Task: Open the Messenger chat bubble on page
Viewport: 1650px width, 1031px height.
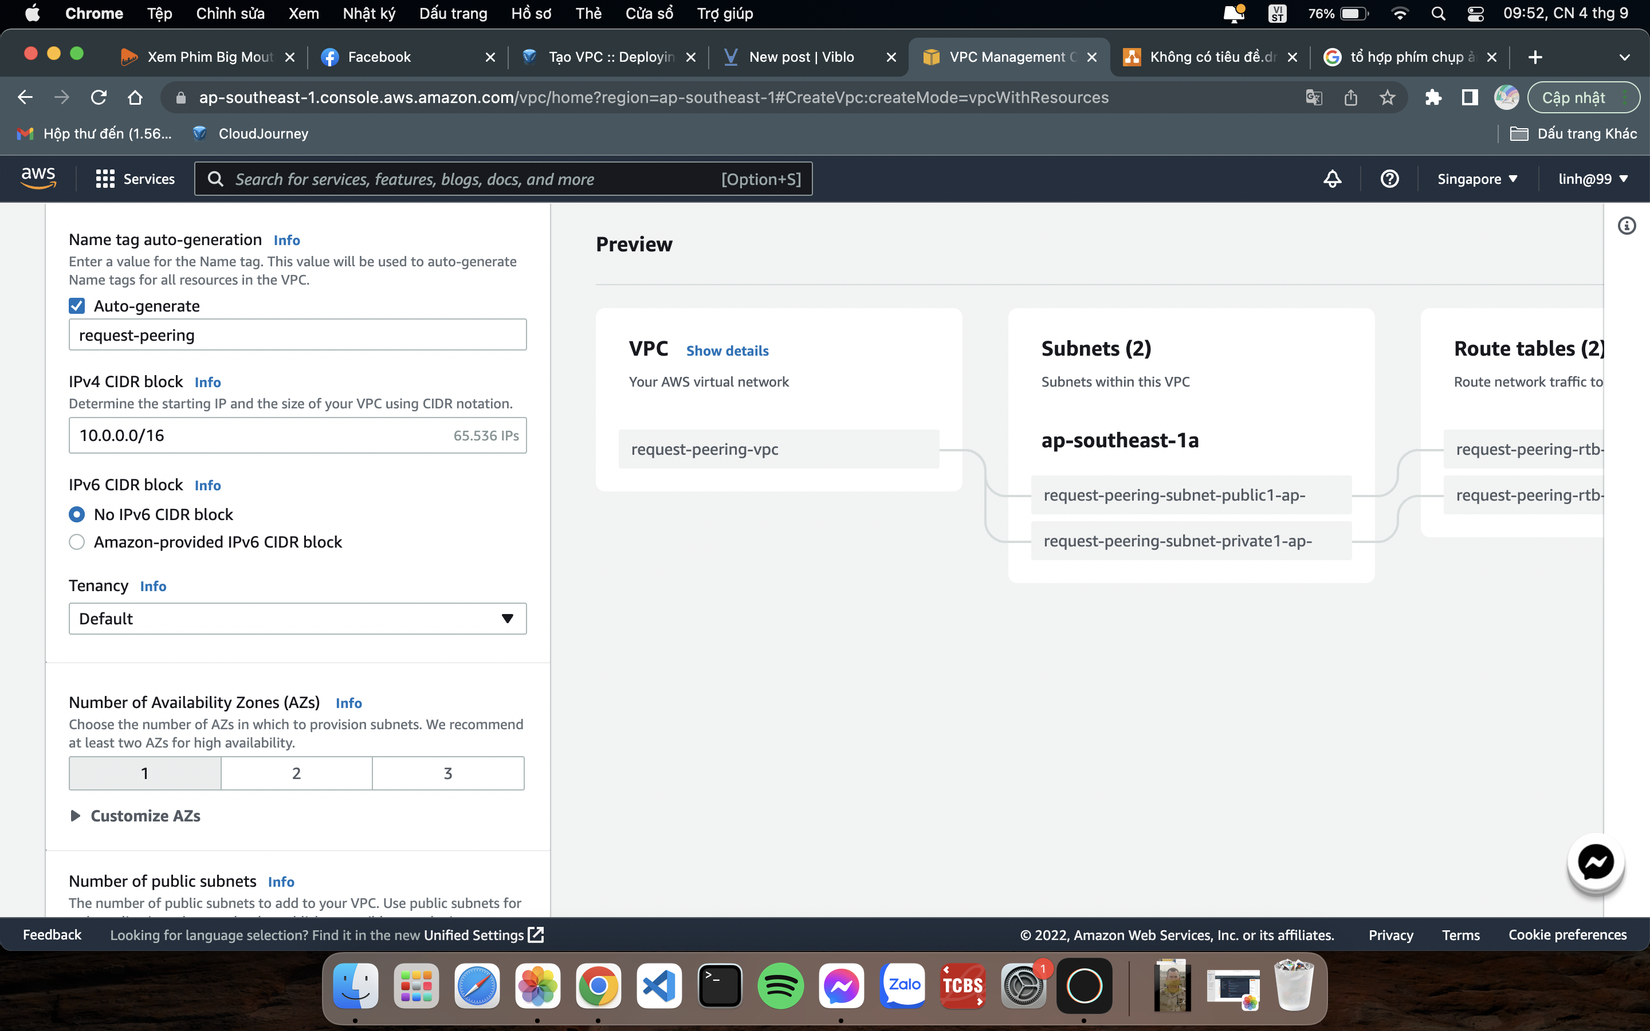Action: [1595, 862]
